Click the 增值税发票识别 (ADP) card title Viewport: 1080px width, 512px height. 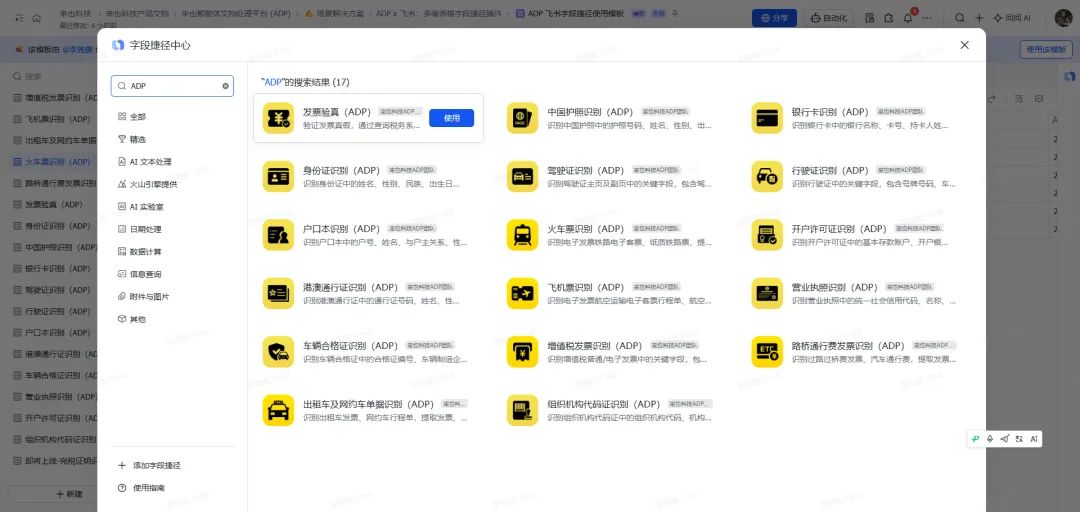click(x=595, y=346)
